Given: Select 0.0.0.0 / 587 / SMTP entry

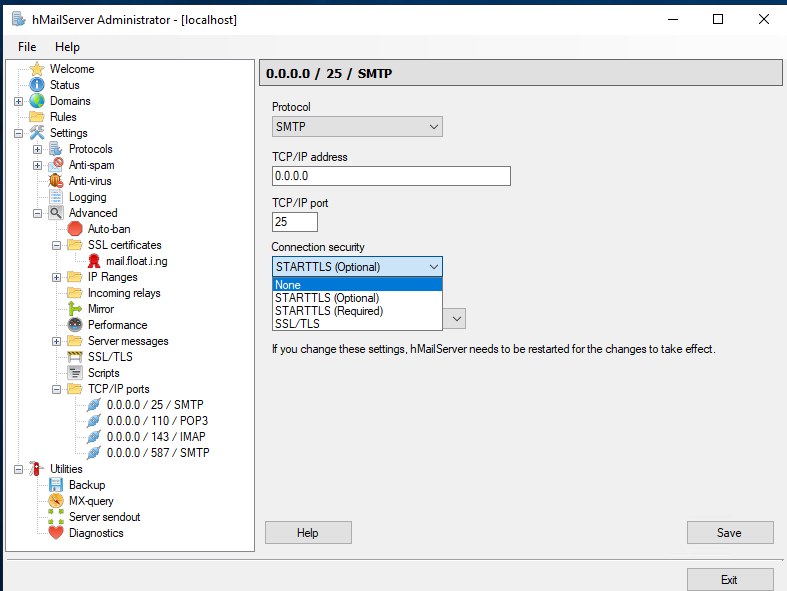Looking at the screenshot, I should tap(158, 453).
